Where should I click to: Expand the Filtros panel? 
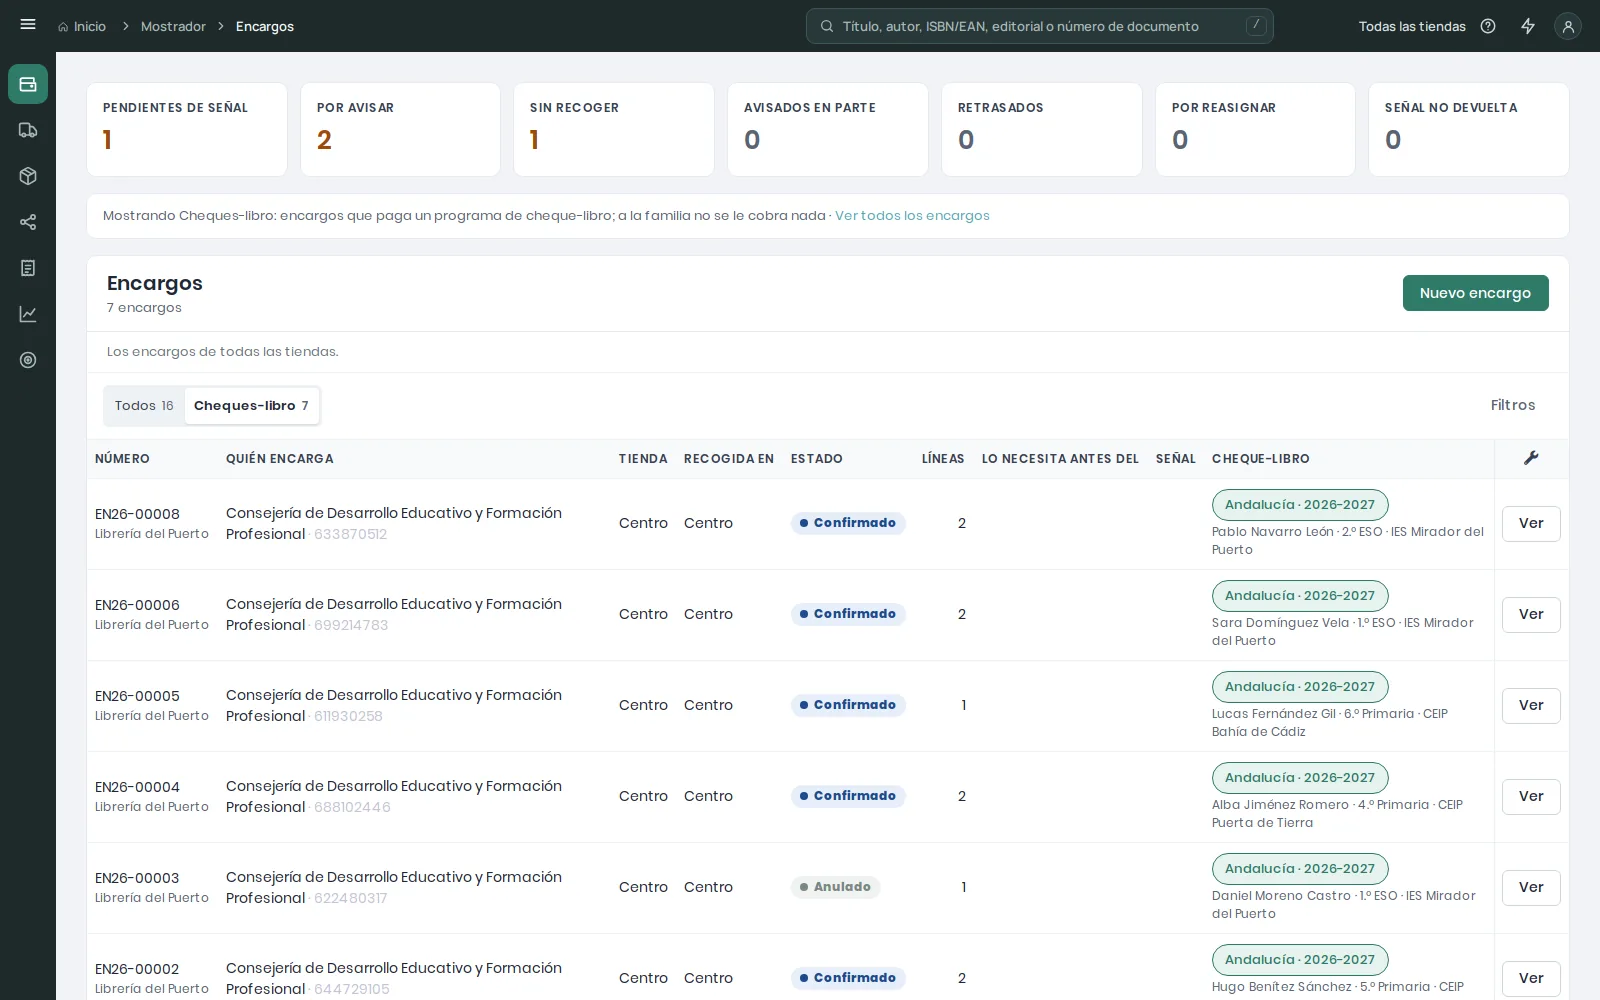click(1513, 405)
